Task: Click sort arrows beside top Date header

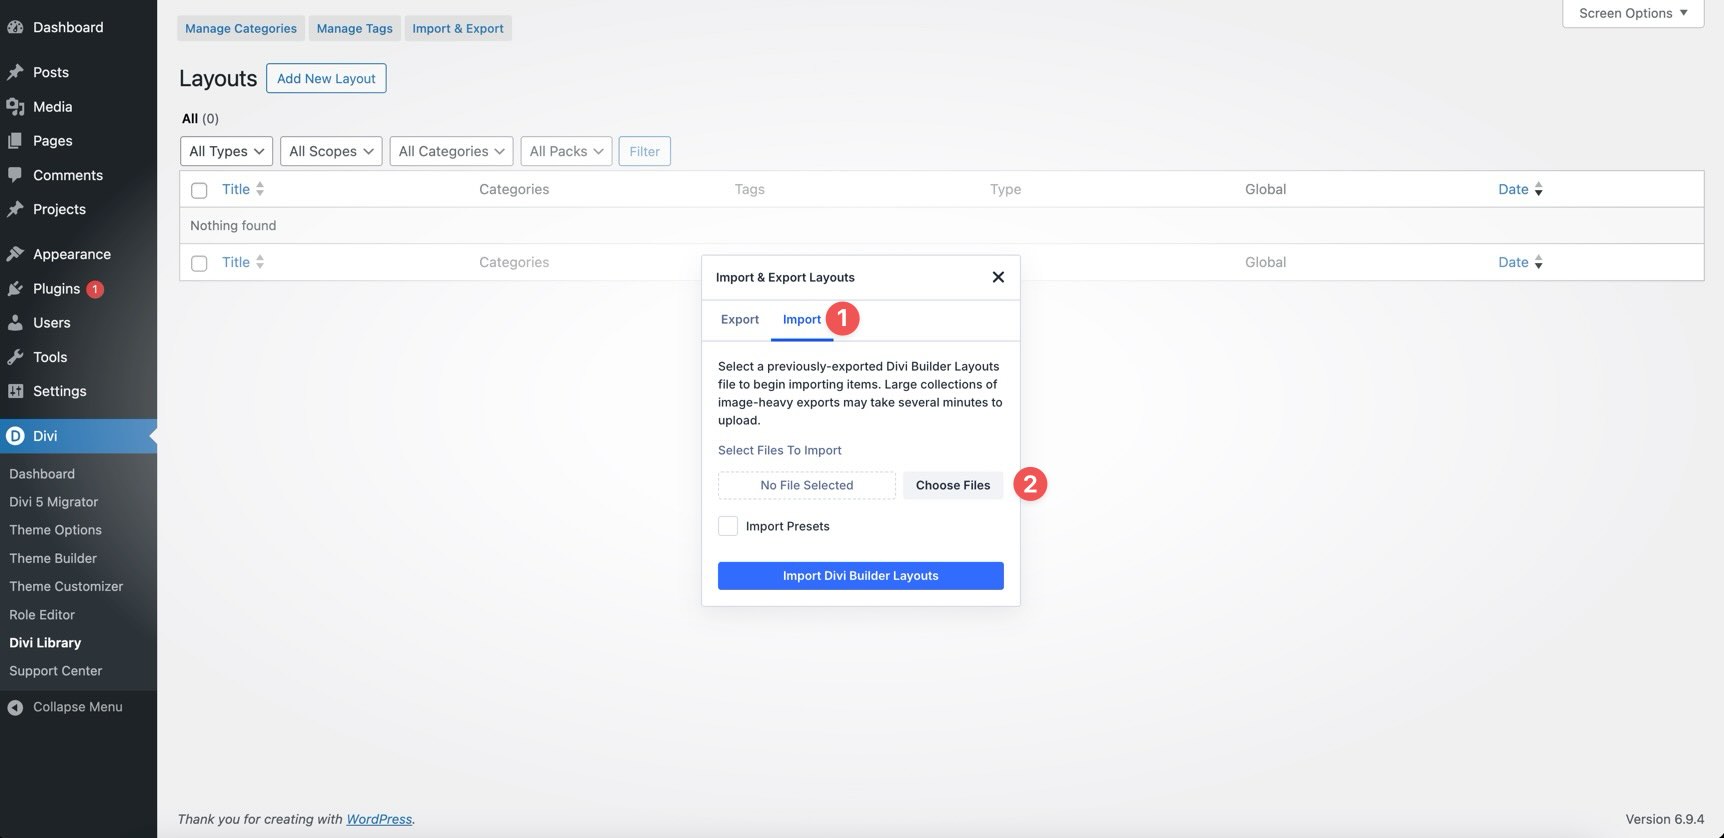Action: click(1538, 189)
